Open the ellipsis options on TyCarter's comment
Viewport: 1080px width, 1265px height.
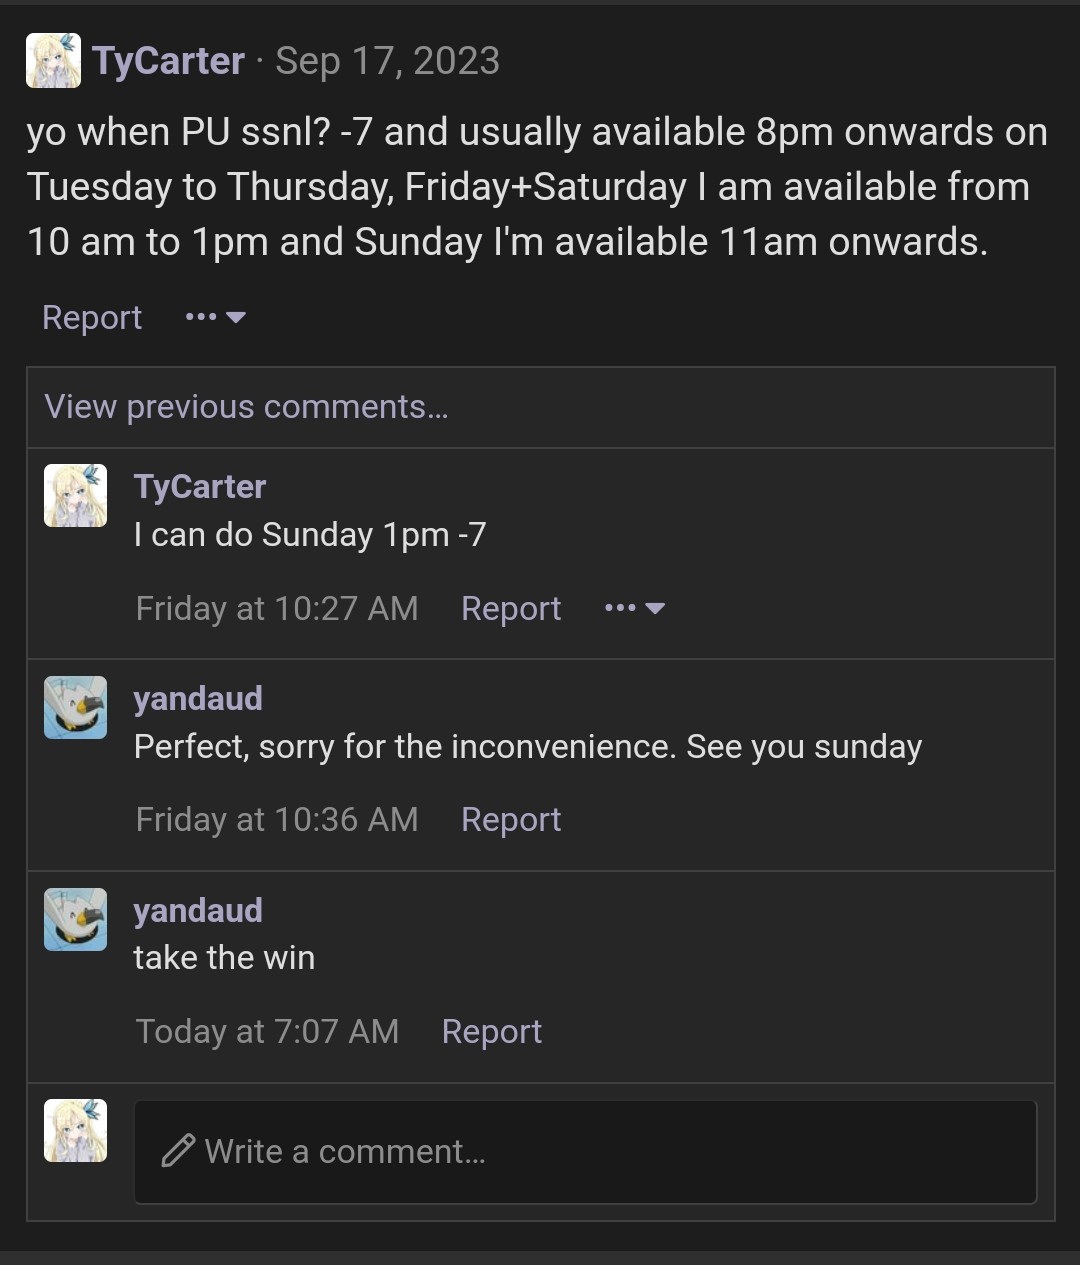click(620, 607)
